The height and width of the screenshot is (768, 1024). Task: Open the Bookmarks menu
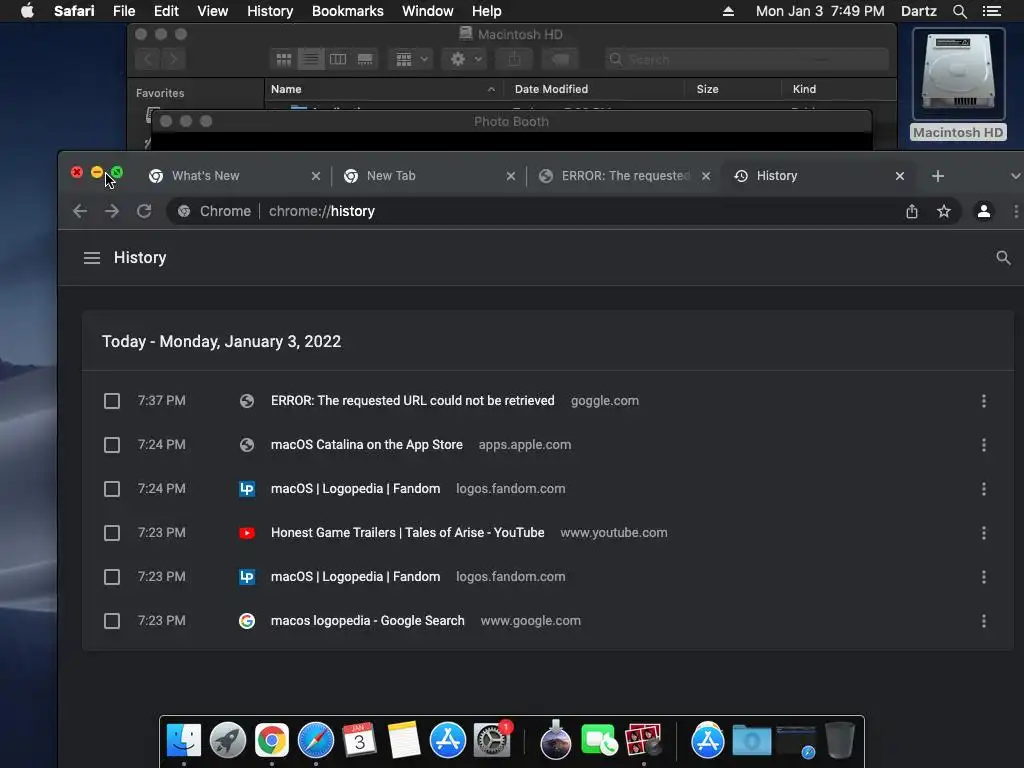click(x=347, y=11)
